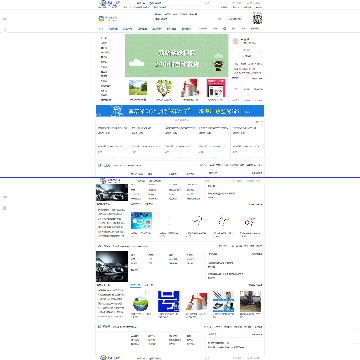Click the site logo in the header
Screen dimensions: 360x360
tap(108, 18)
